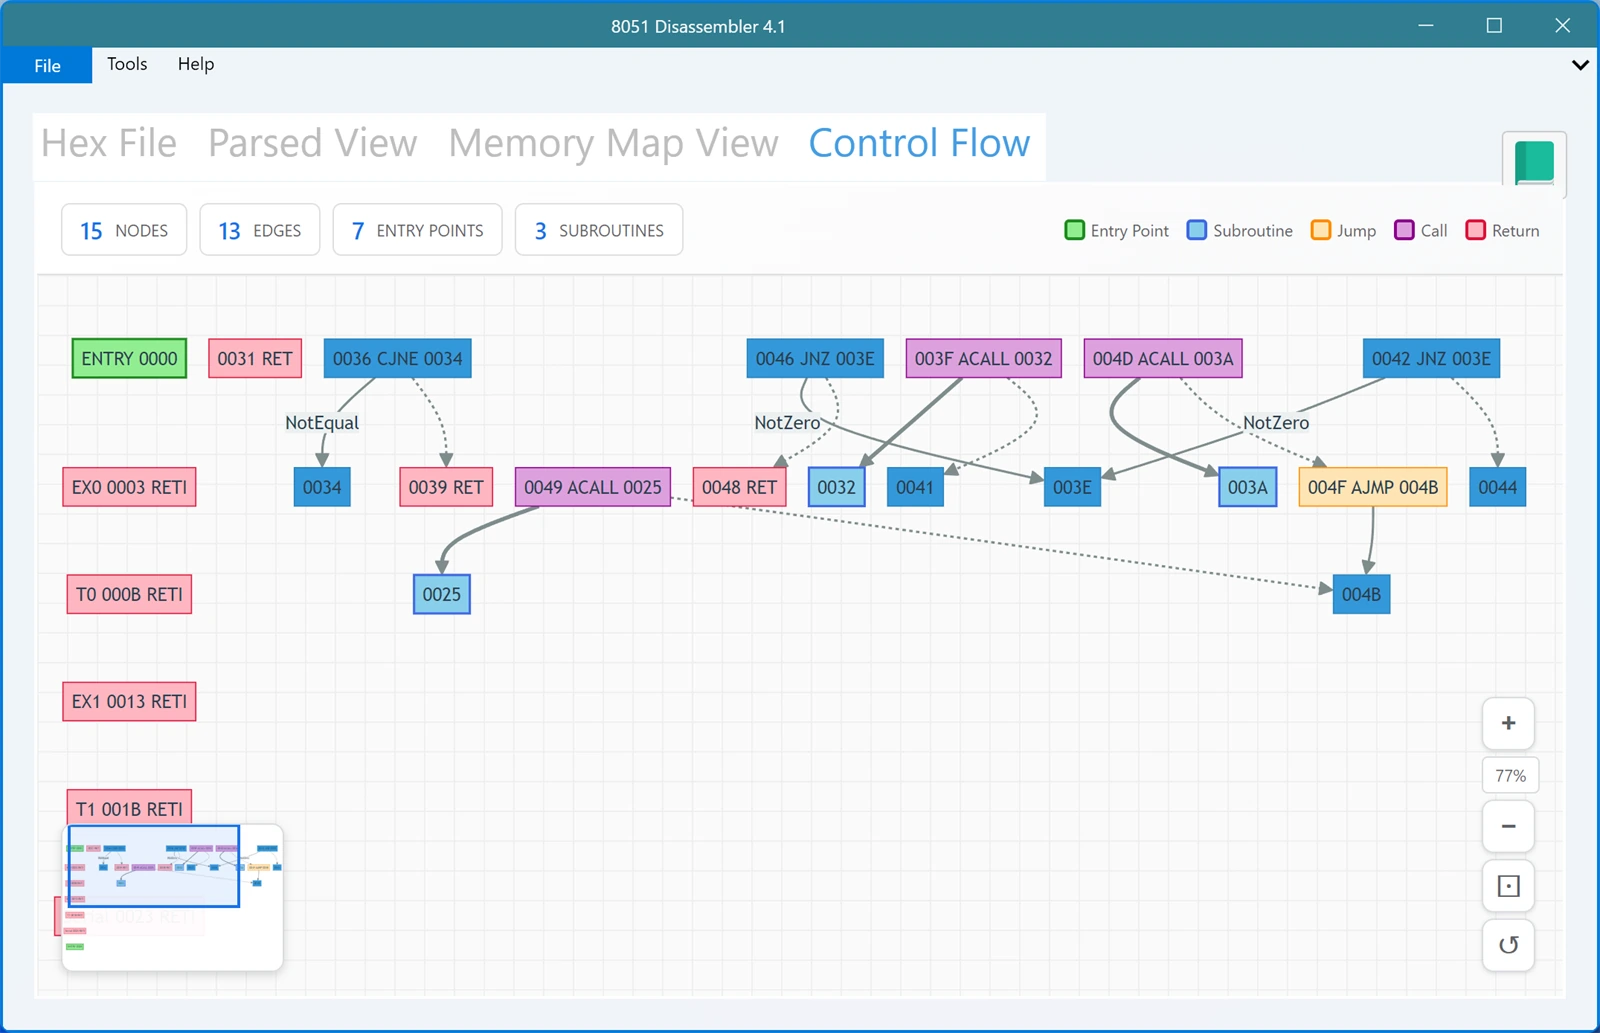1600x1033 pixels.
Task: Reset the graph view with the rotate icon
Action: tap(1508, 945)
